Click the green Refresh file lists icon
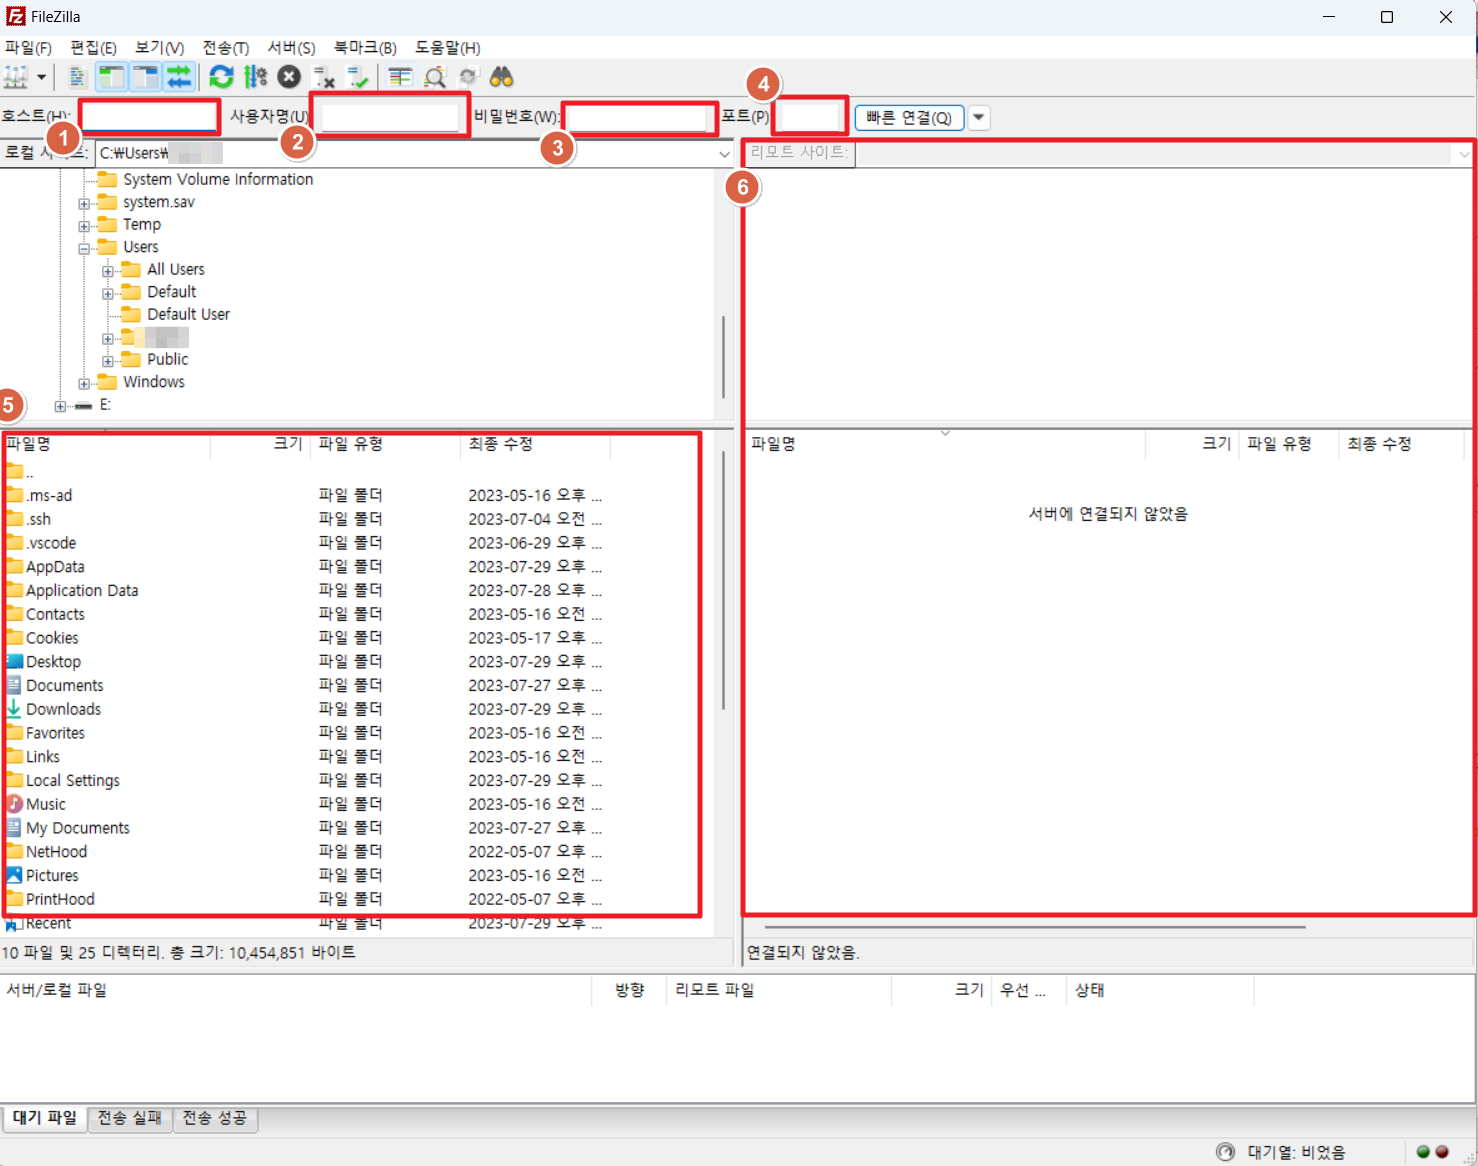1478x1166 pixels. (221, 77)
